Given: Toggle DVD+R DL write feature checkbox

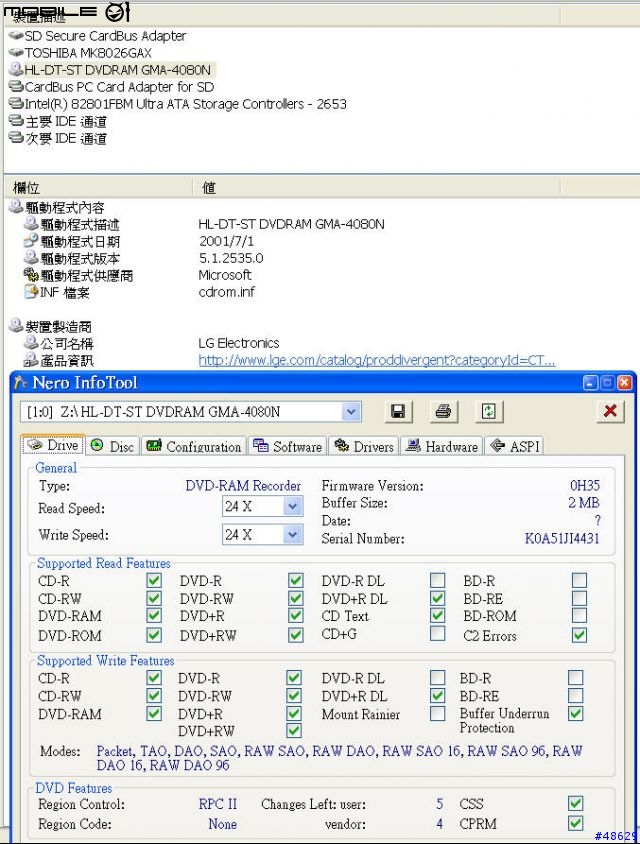Looking at the screenshot, I should tap(438, 695).
